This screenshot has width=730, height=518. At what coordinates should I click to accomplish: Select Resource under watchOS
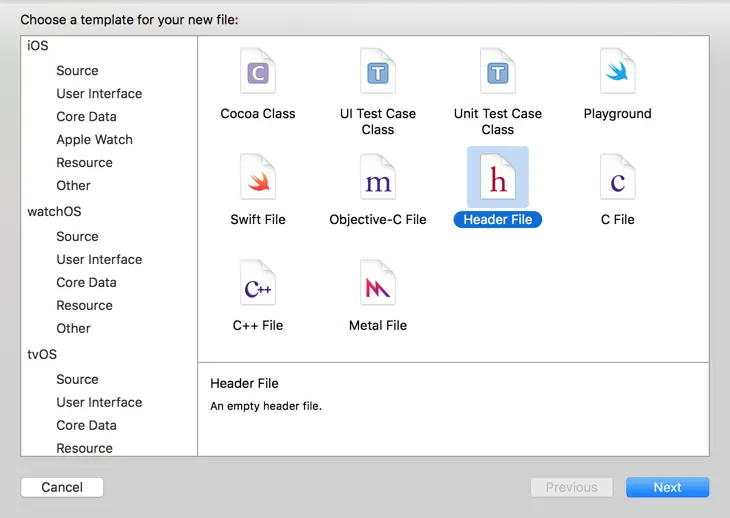84,305
